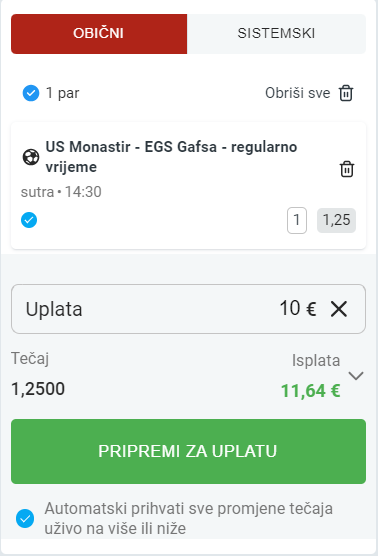The image size is (378, 556).
Task: Delete the US Monastir bet with trash icon
Action: click(x=347, y=169)
